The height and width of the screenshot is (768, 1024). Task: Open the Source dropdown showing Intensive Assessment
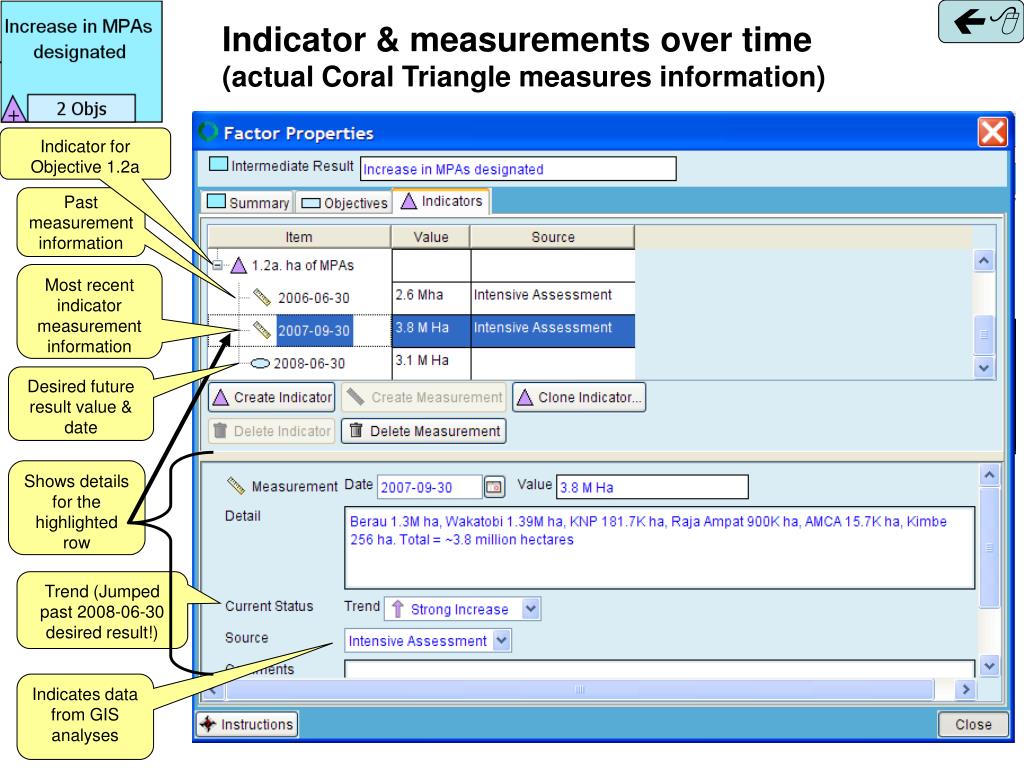coord(428,641)
